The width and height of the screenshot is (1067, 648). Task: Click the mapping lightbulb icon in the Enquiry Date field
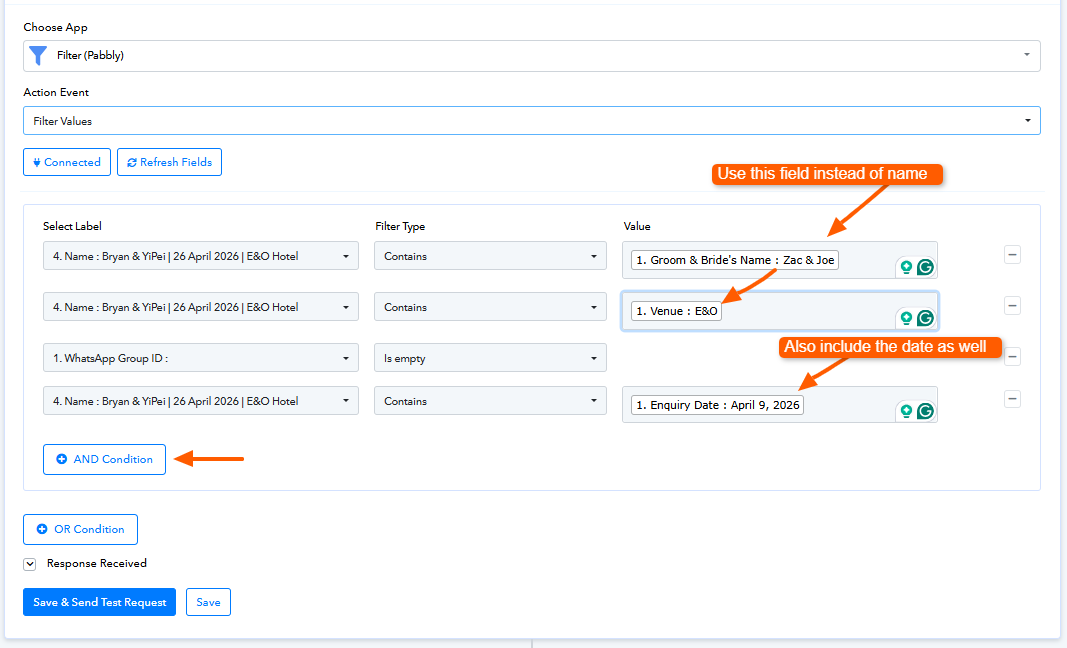pyautogui.click(x=906, y=410)
